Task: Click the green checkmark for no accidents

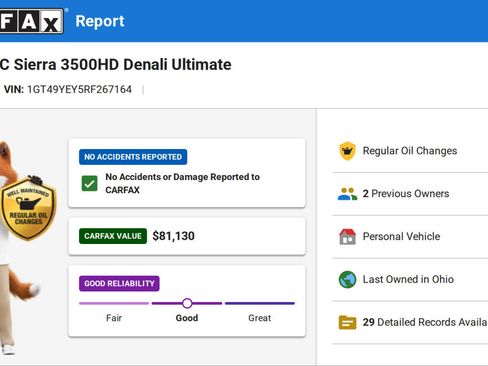Action: [x=89, y=183]
